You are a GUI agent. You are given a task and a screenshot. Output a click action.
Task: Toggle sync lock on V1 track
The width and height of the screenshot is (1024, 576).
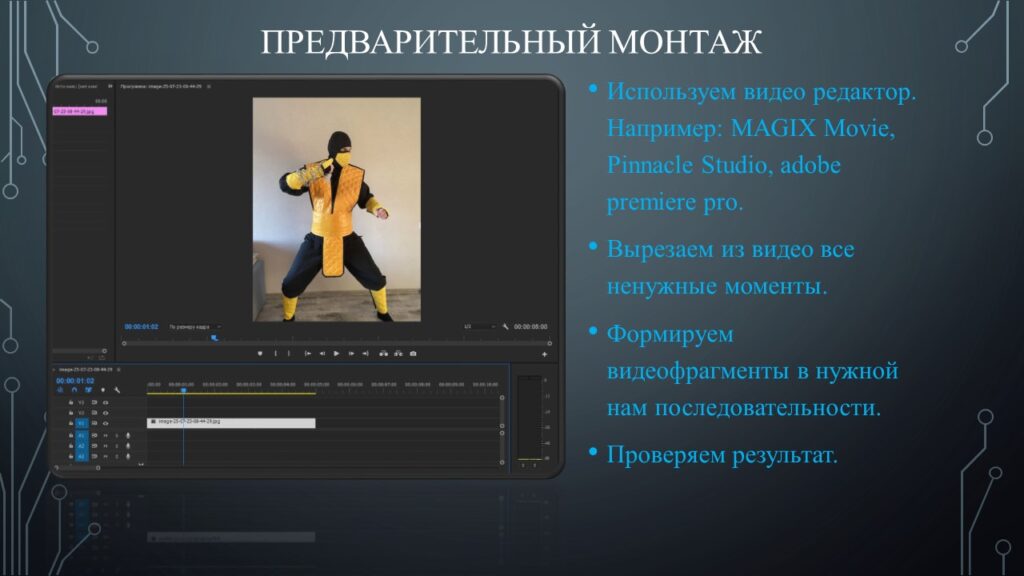coord(94,423)
